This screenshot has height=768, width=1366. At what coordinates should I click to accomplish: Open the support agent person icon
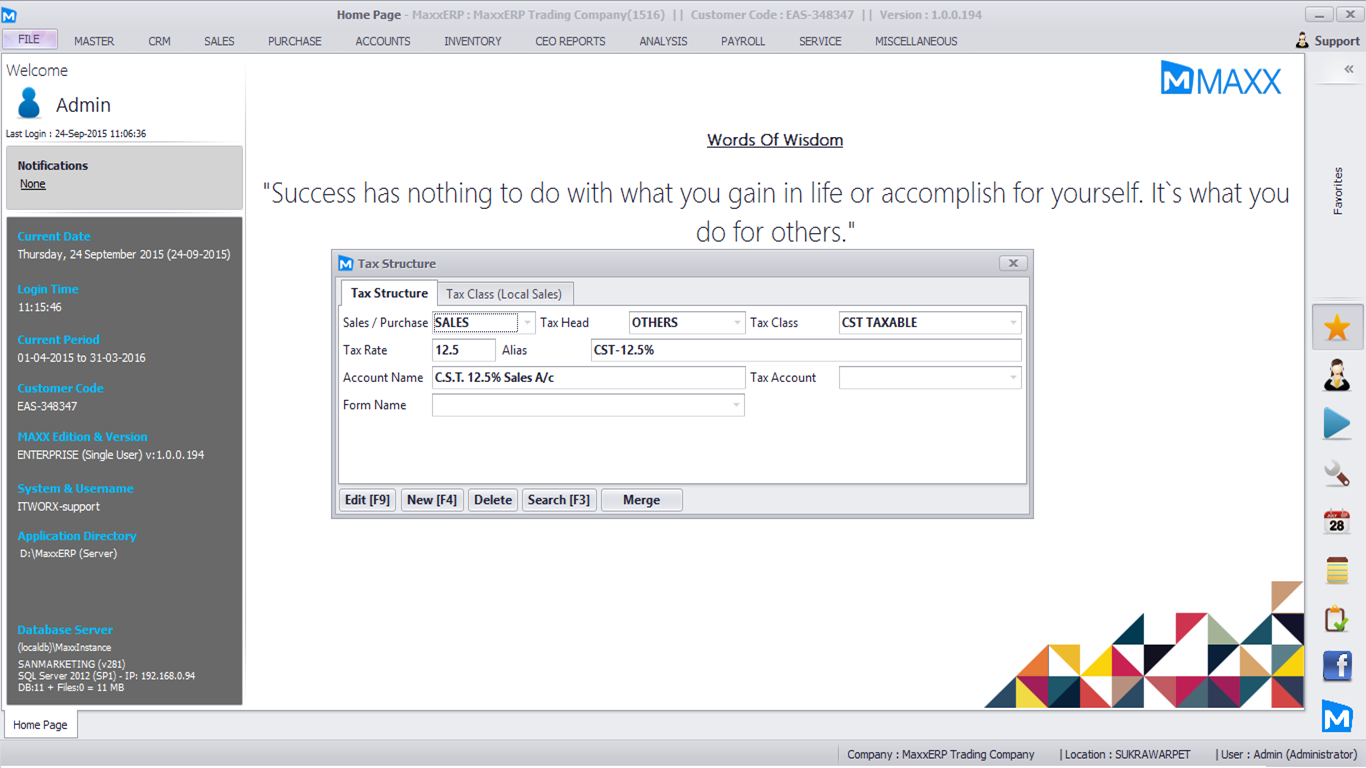pos(1337,376)
